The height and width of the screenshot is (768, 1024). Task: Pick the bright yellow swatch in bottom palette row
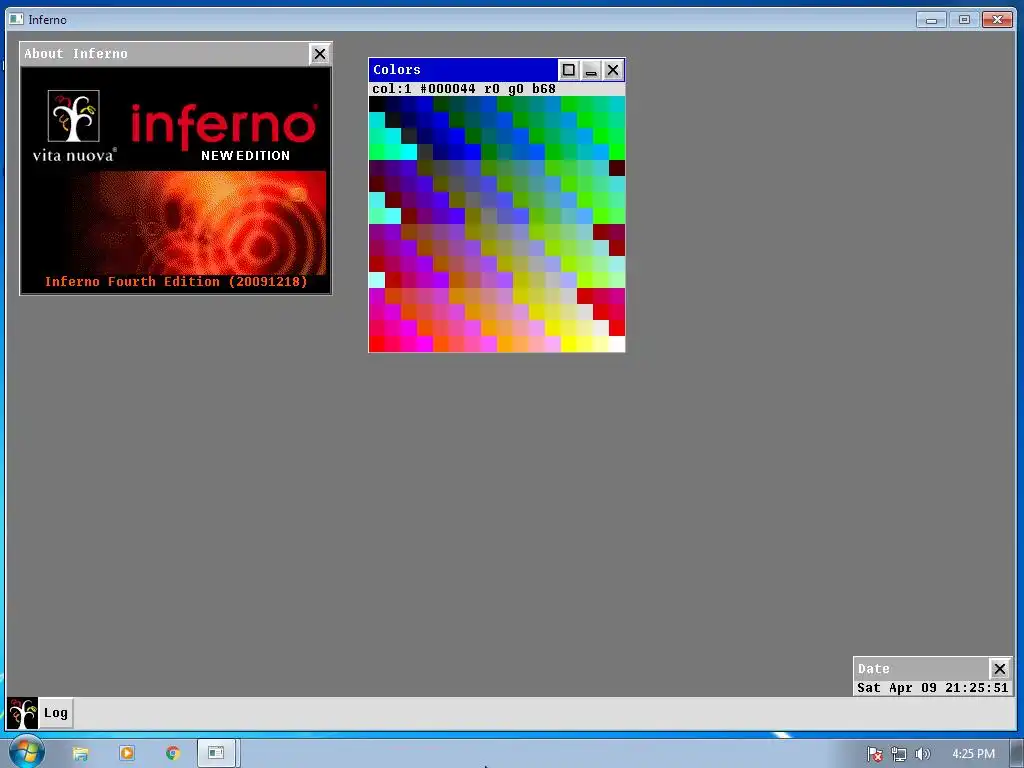pyautogui.click(x=569, y=344)
